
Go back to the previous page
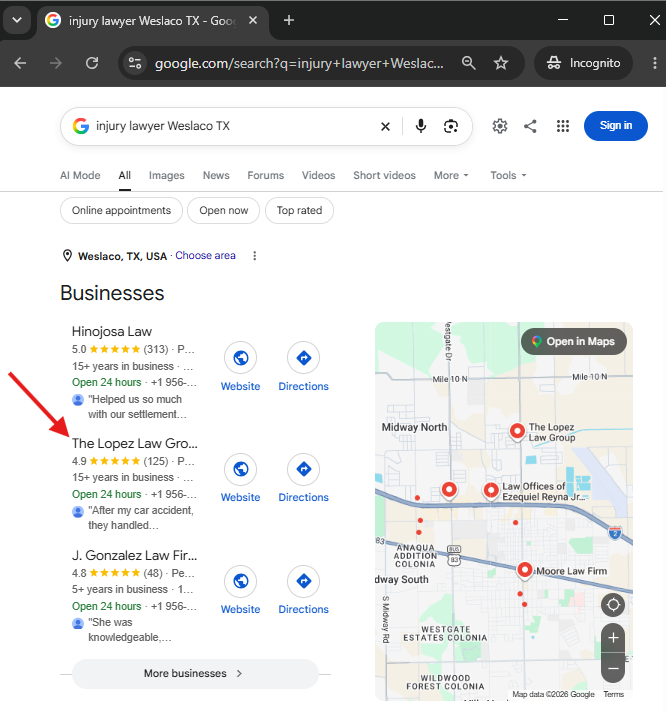[x=20, y=63]
